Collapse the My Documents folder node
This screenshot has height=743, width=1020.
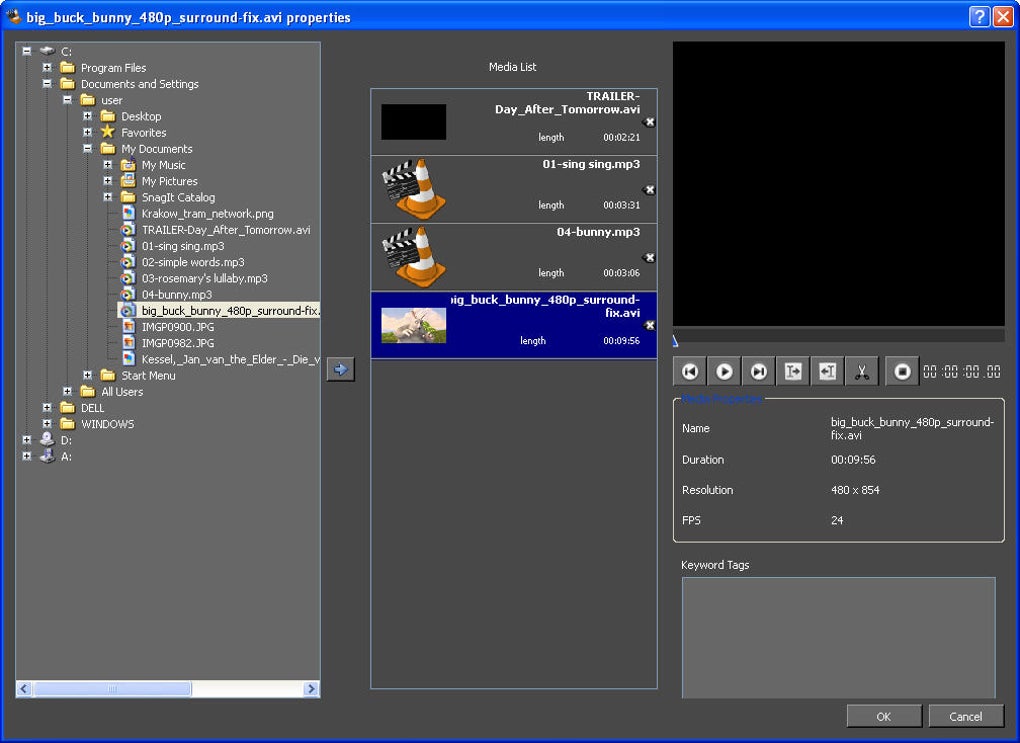point(88,149)
